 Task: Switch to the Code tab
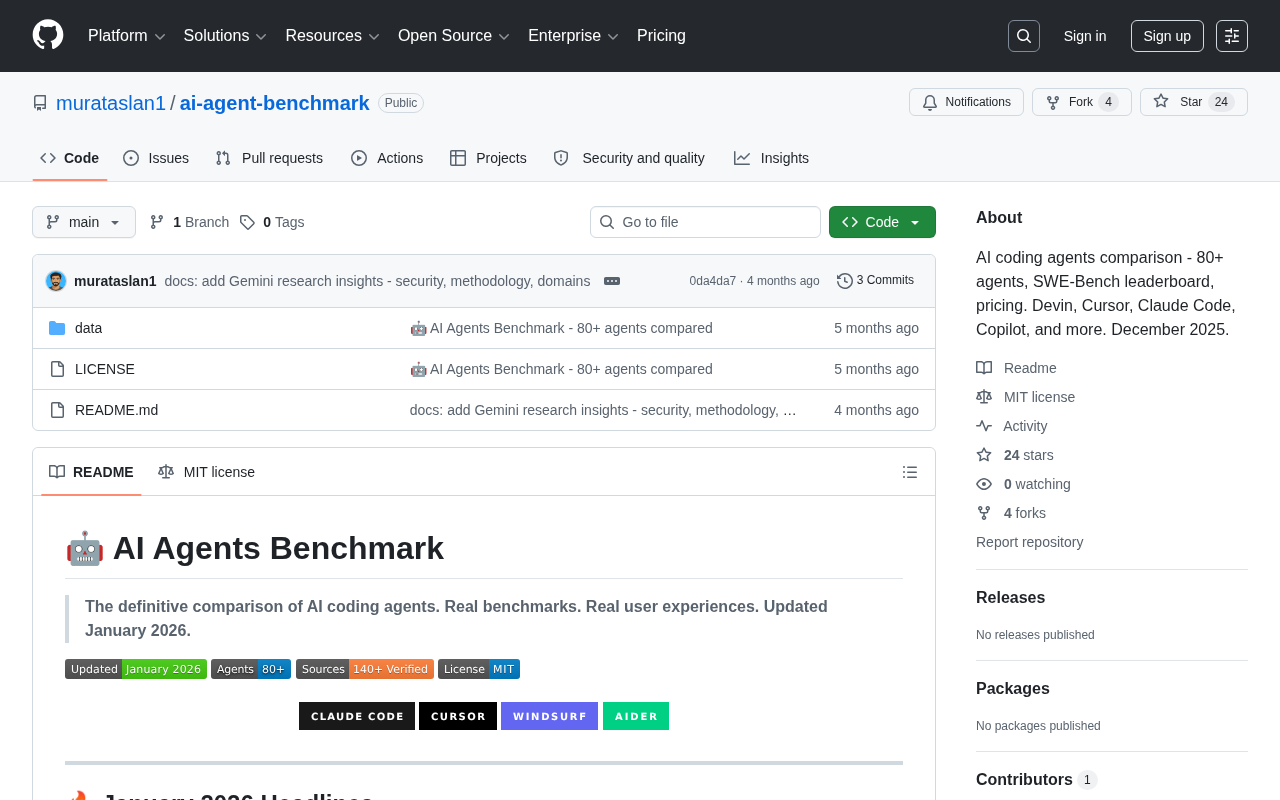(x=70, y=158)
